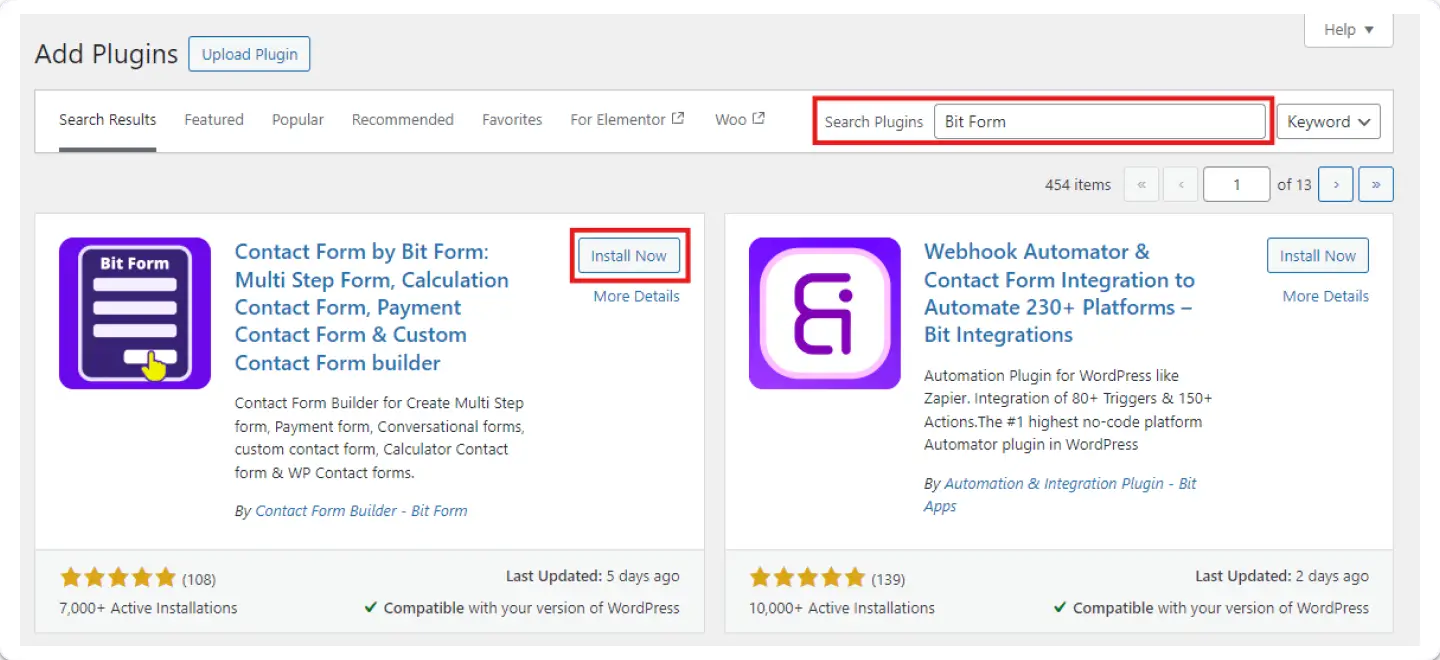The image size is (1440, 660).
Task: Click the current page number field
Action: click(1236, 184)
